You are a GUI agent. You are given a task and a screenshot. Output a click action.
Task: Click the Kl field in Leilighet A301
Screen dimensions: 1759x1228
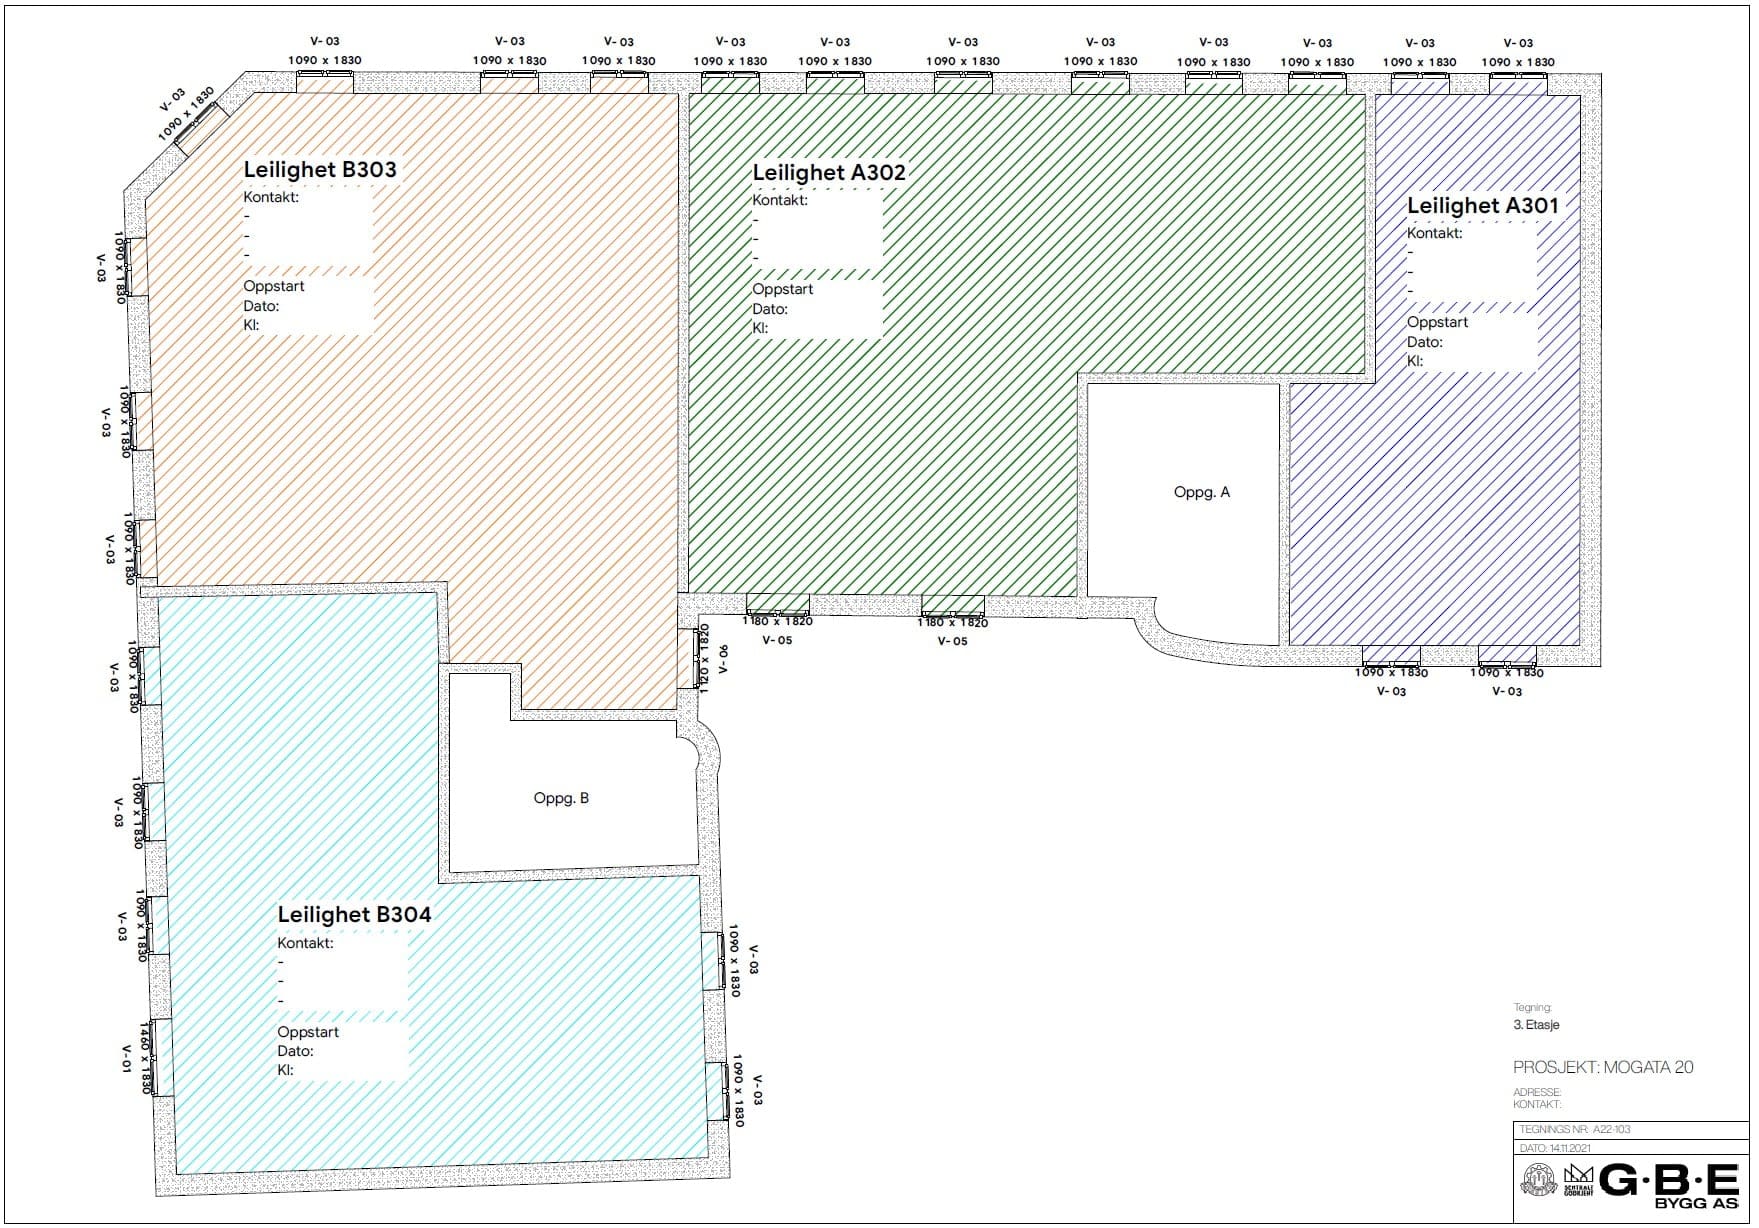1470,361
